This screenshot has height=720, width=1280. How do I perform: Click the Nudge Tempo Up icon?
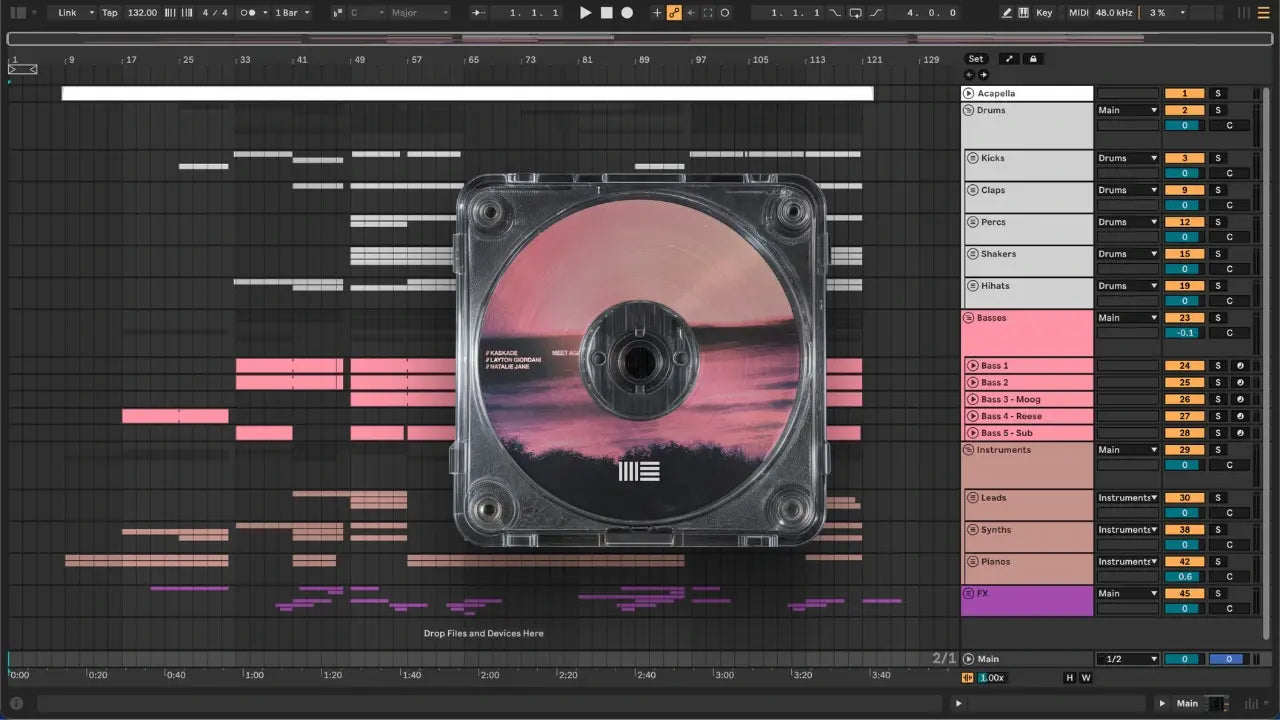coord(185,13)
